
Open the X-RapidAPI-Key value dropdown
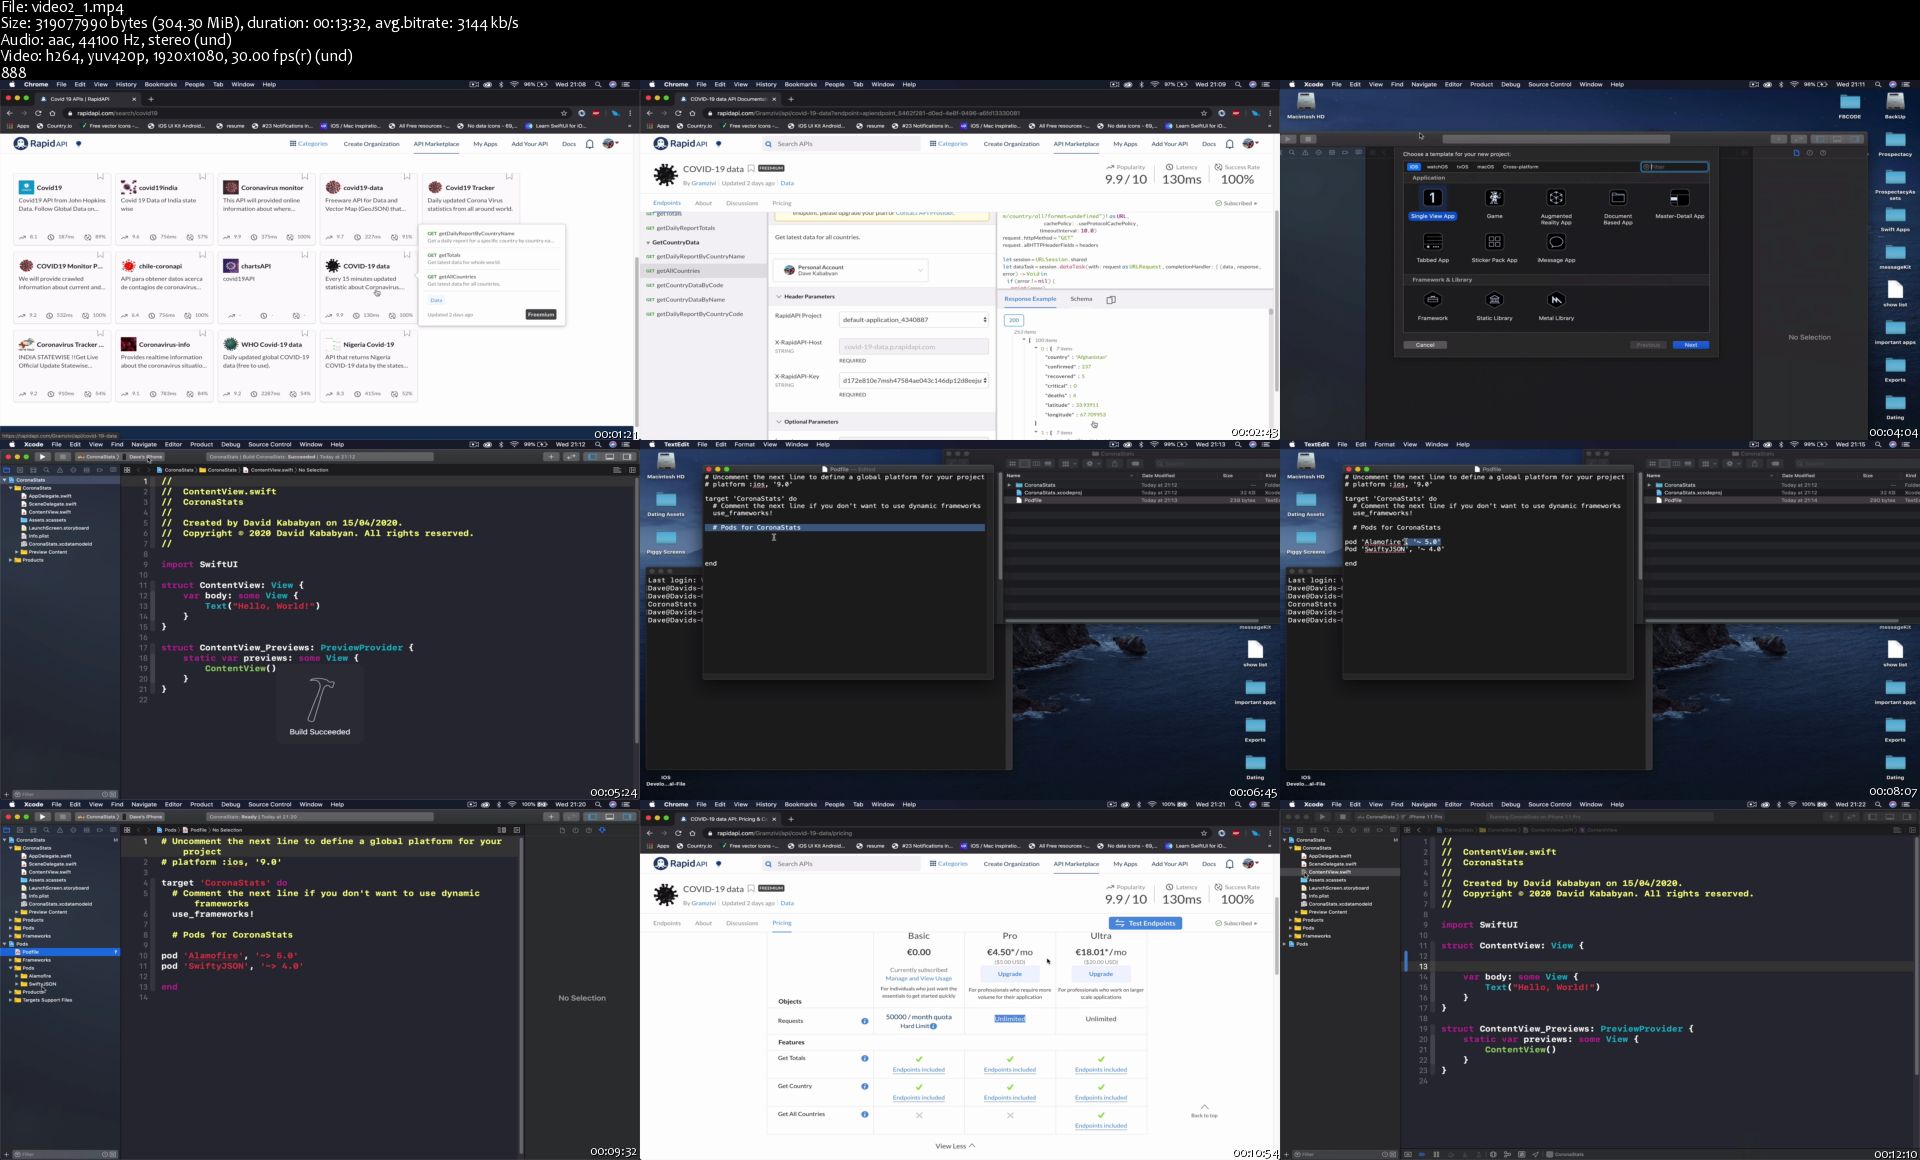click(x=914, y=380)
